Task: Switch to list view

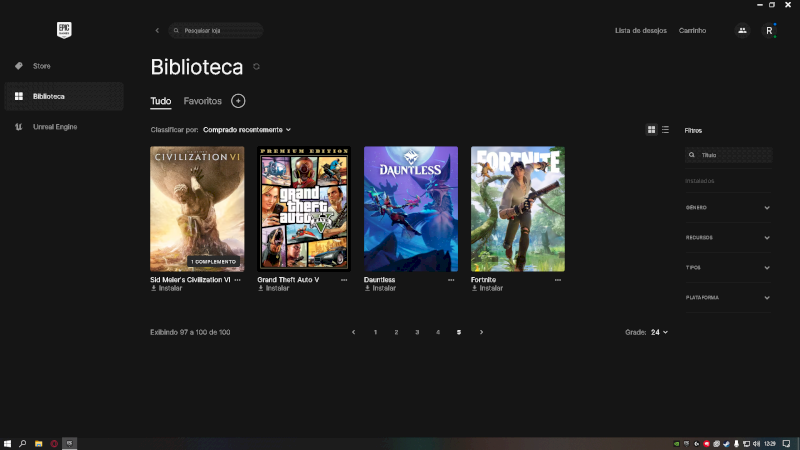Action: 665,130
